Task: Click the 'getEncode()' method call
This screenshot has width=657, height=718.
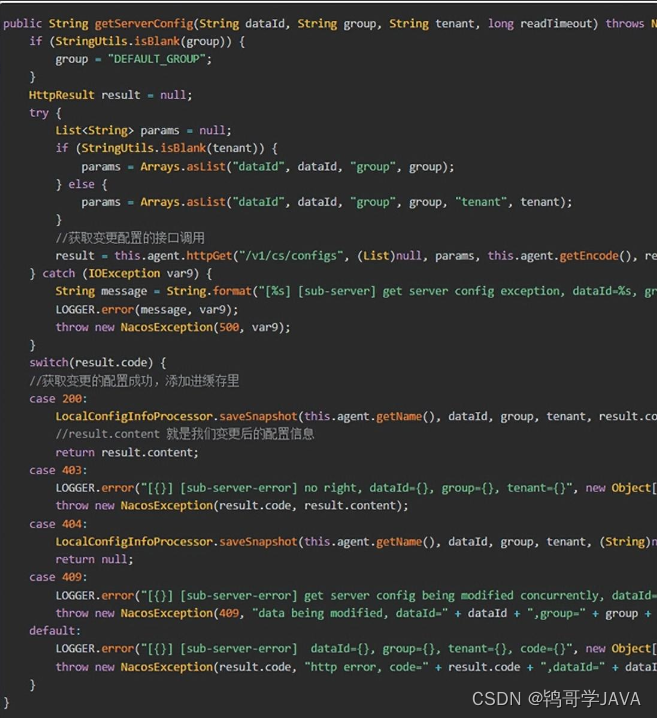Action: coord(595,256)
